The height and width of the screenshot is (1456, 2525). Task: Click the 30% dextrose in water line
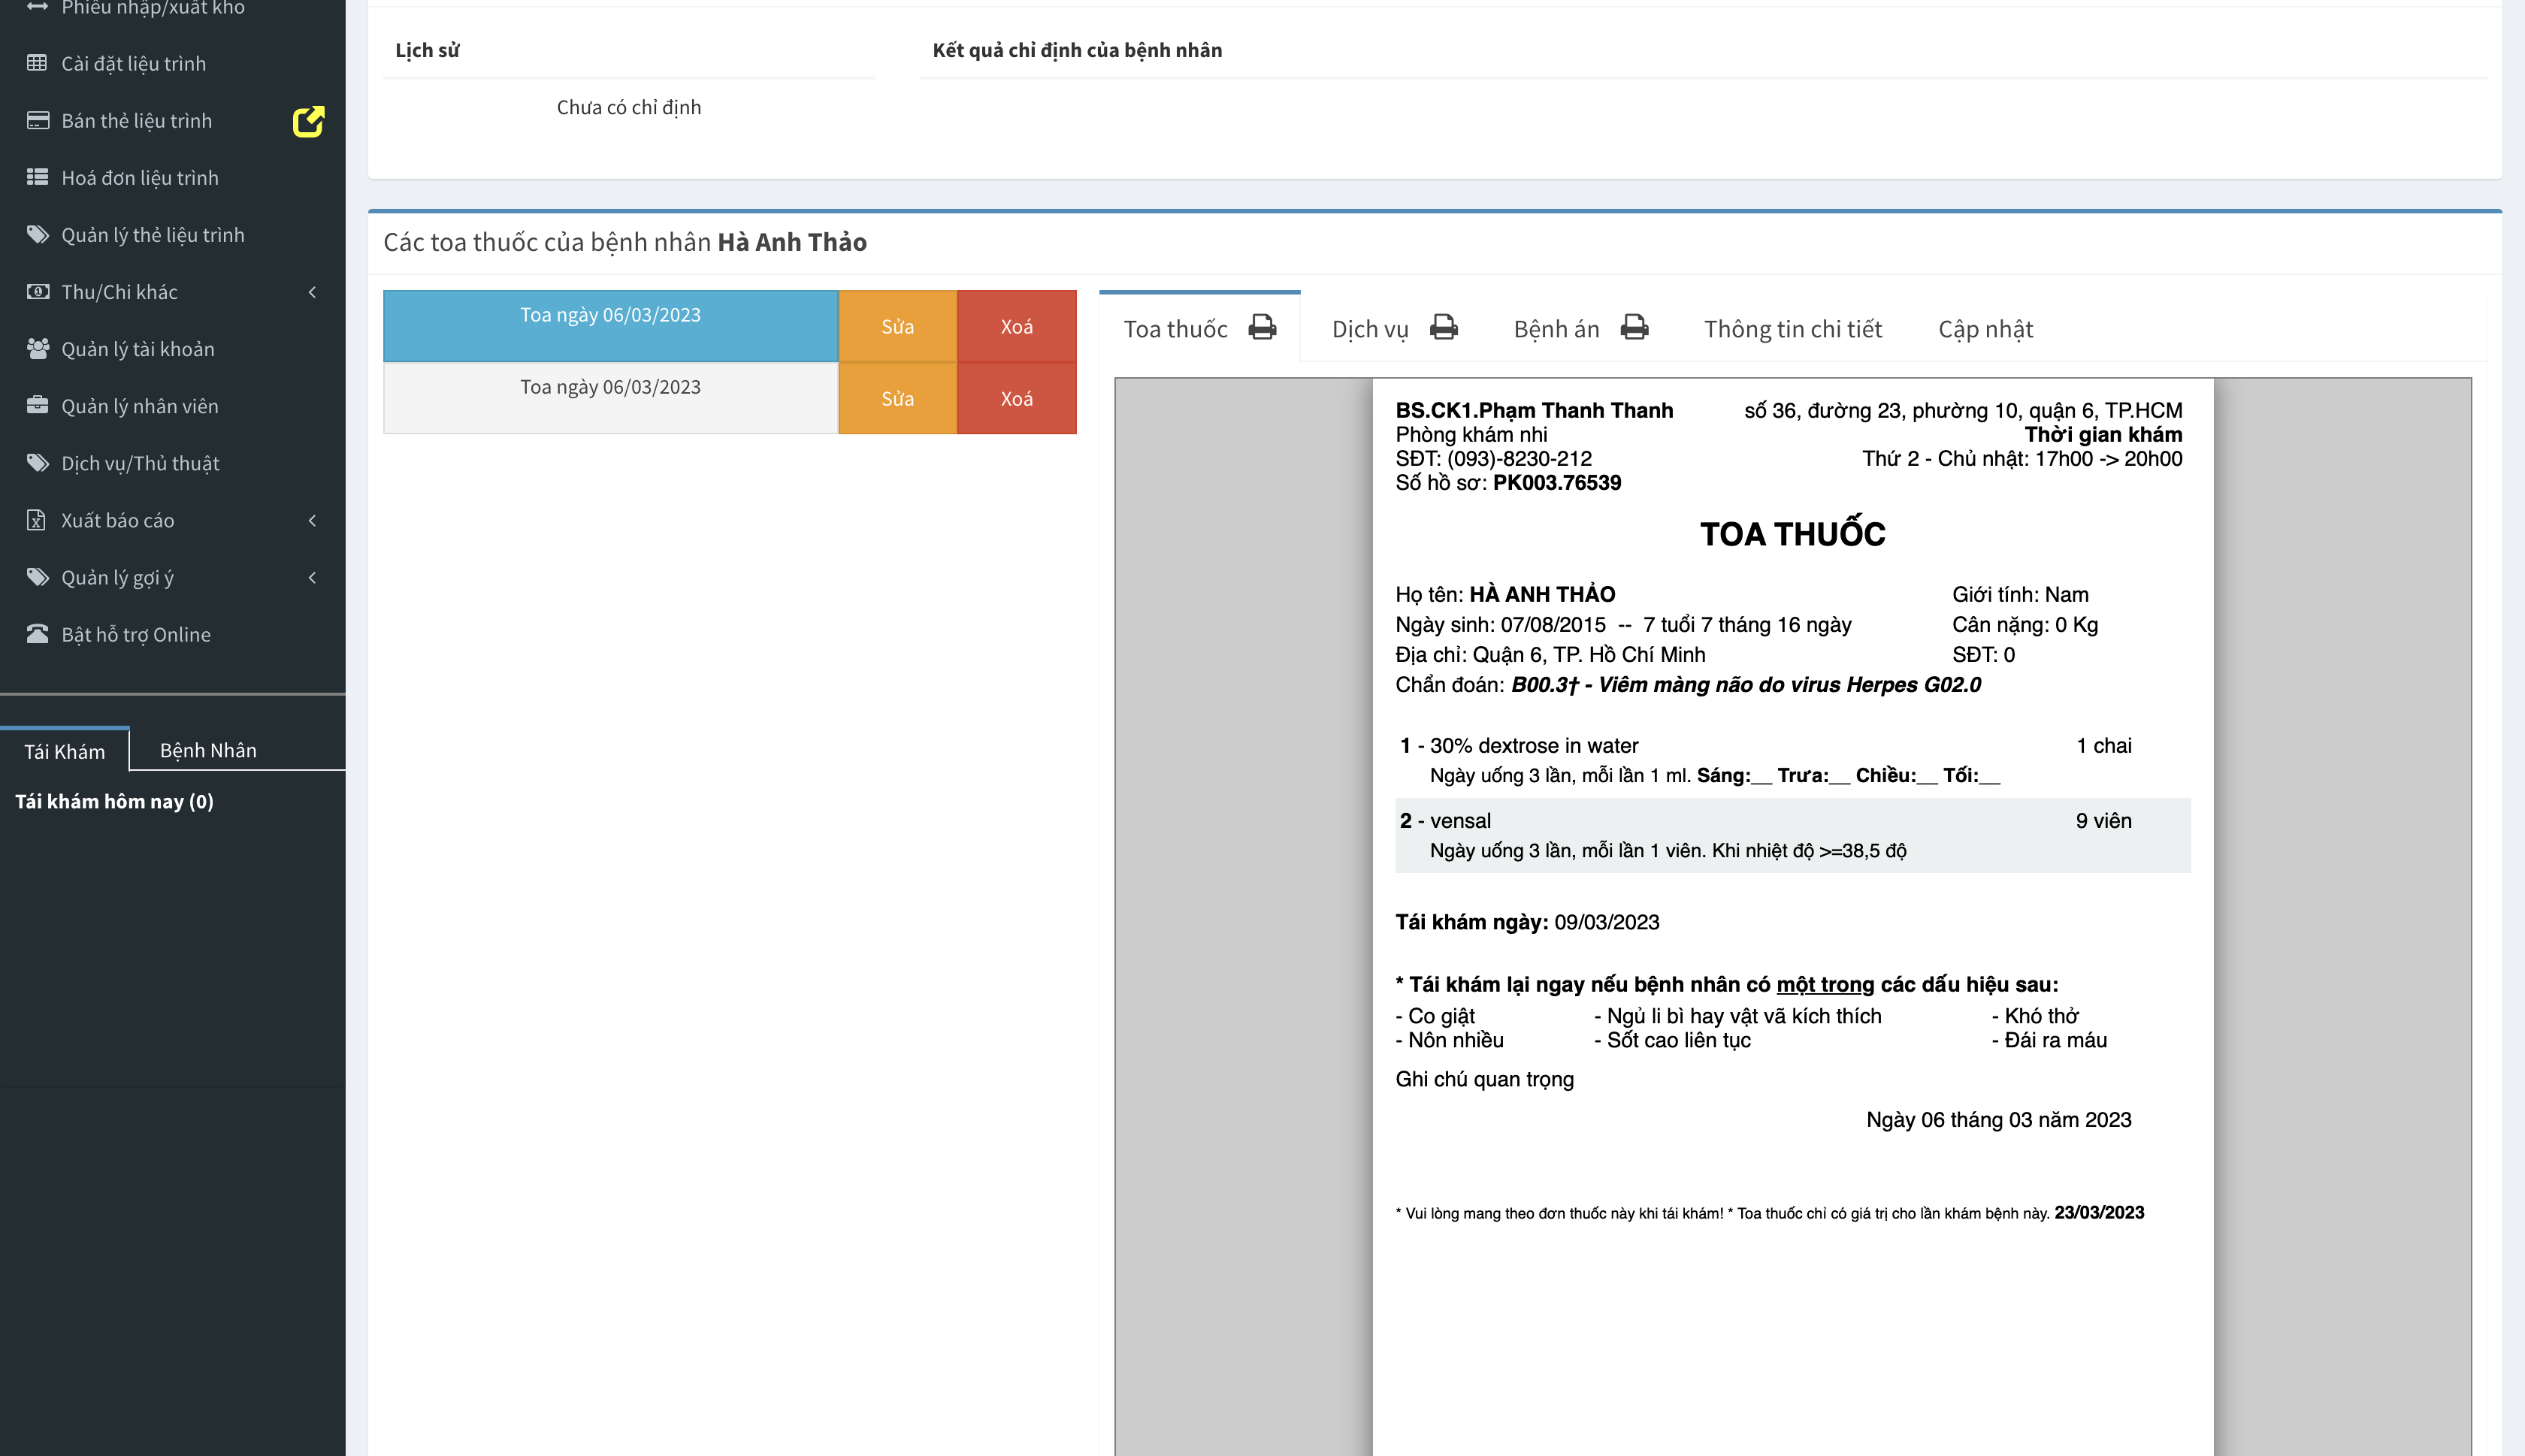(1534, 746)
